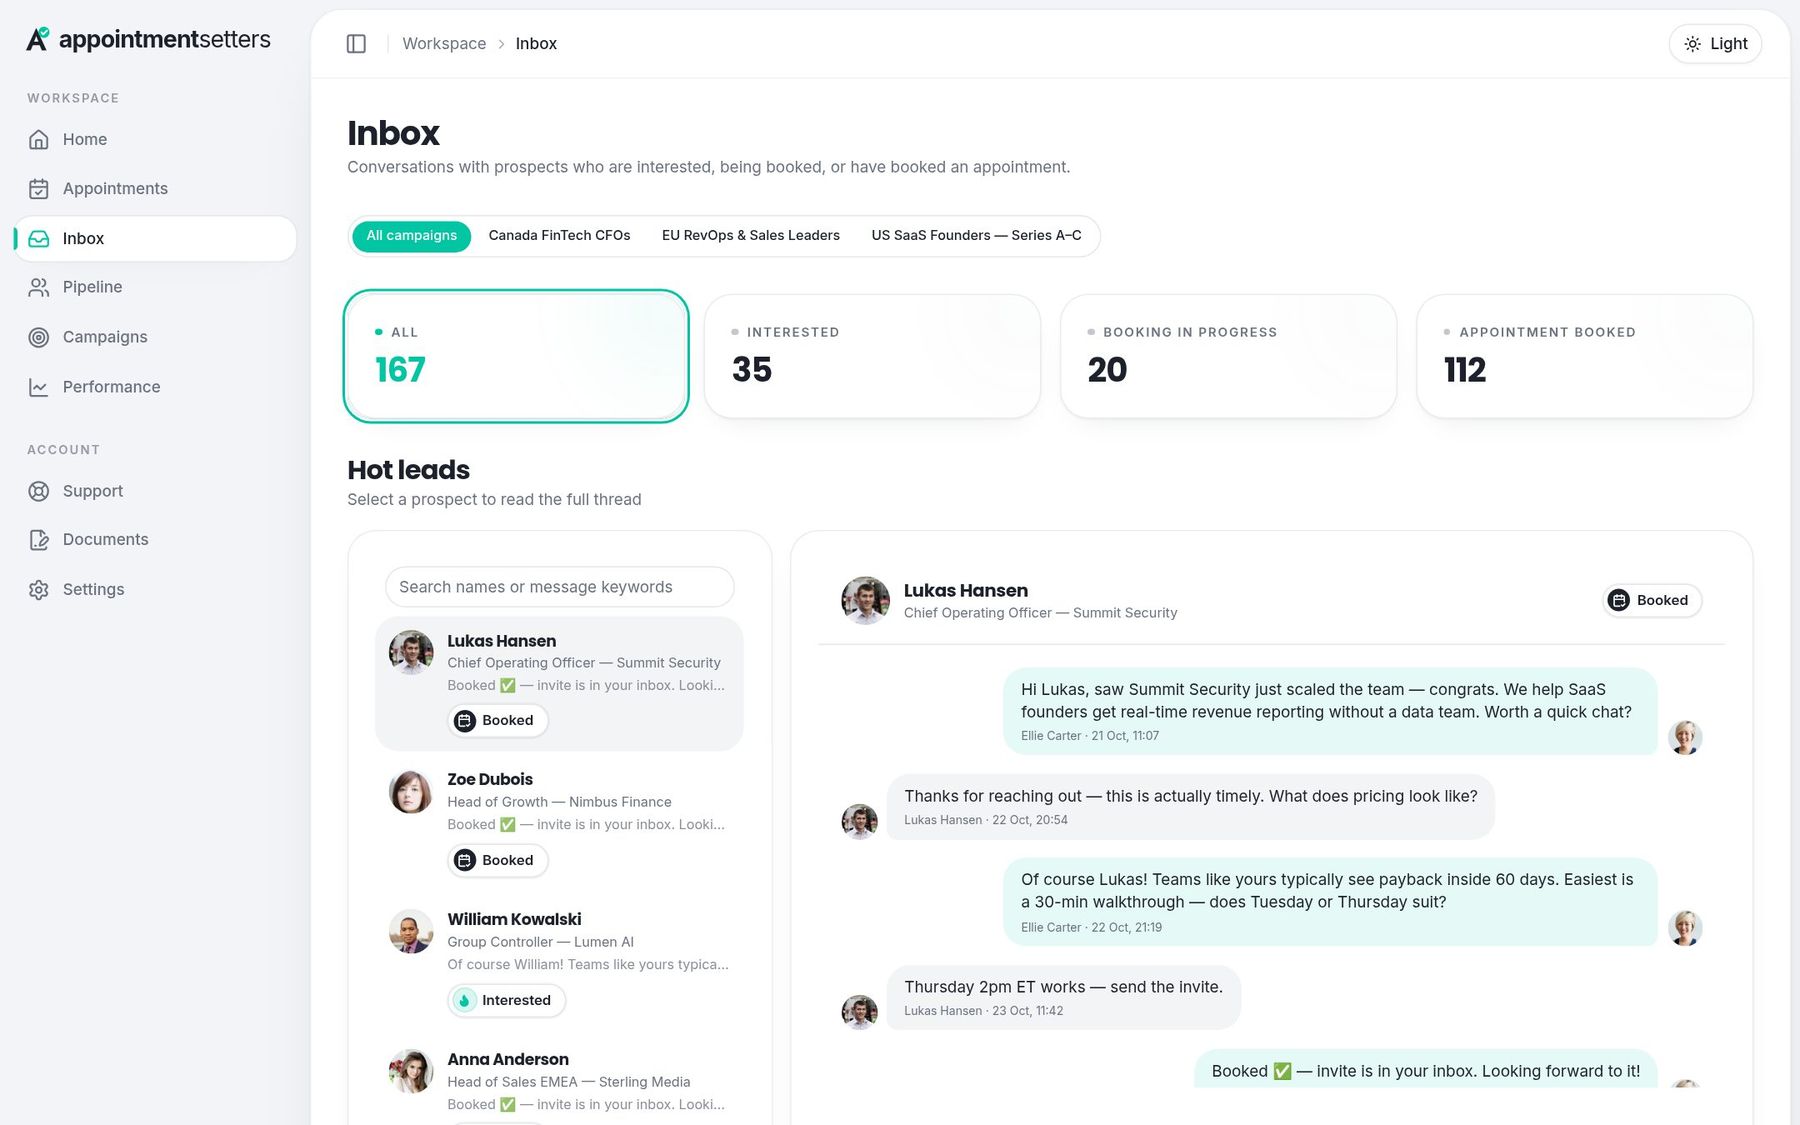Viewport: 1800px width, 1125px height.
Task: Click Lukas Hansen avatar in thread header
Action: coord(865,600)
